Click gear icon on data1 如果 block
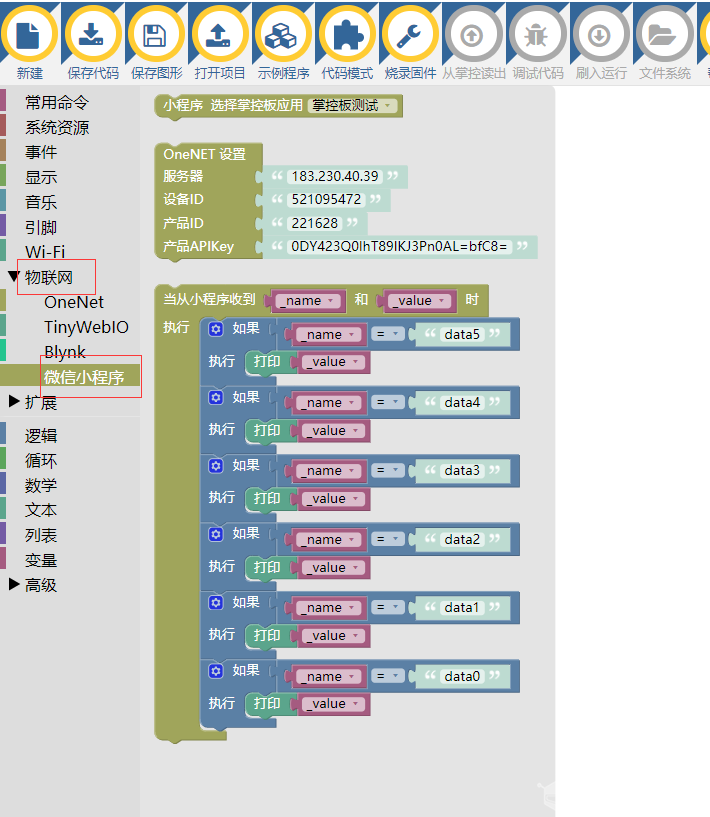This screenshot has width=710, height=817. pyautogui.click(x=216, y=603)
